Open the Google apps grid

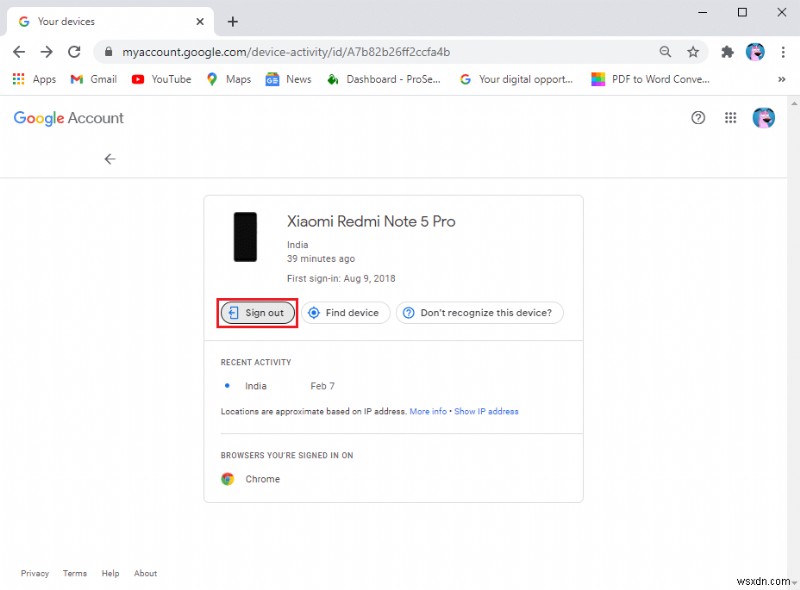pyautogui.click(x=731, y=118)
